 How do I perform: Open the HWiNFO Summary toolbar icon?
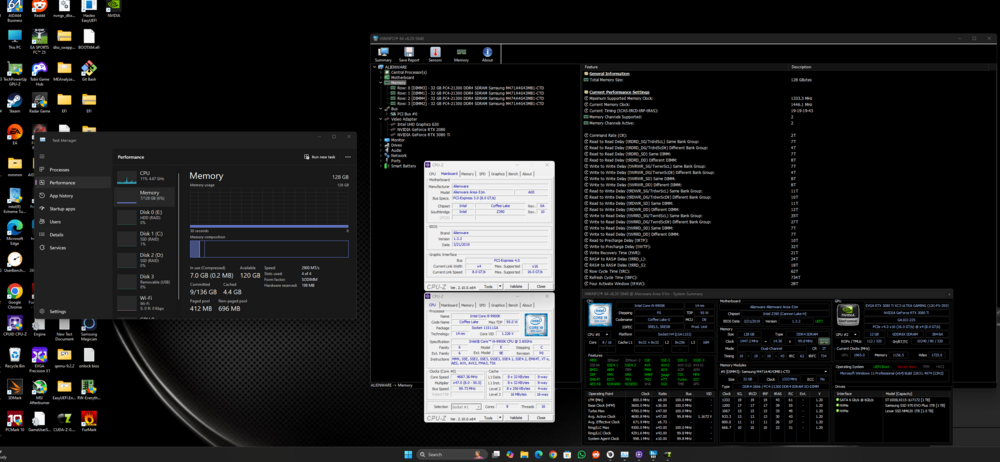383,54
